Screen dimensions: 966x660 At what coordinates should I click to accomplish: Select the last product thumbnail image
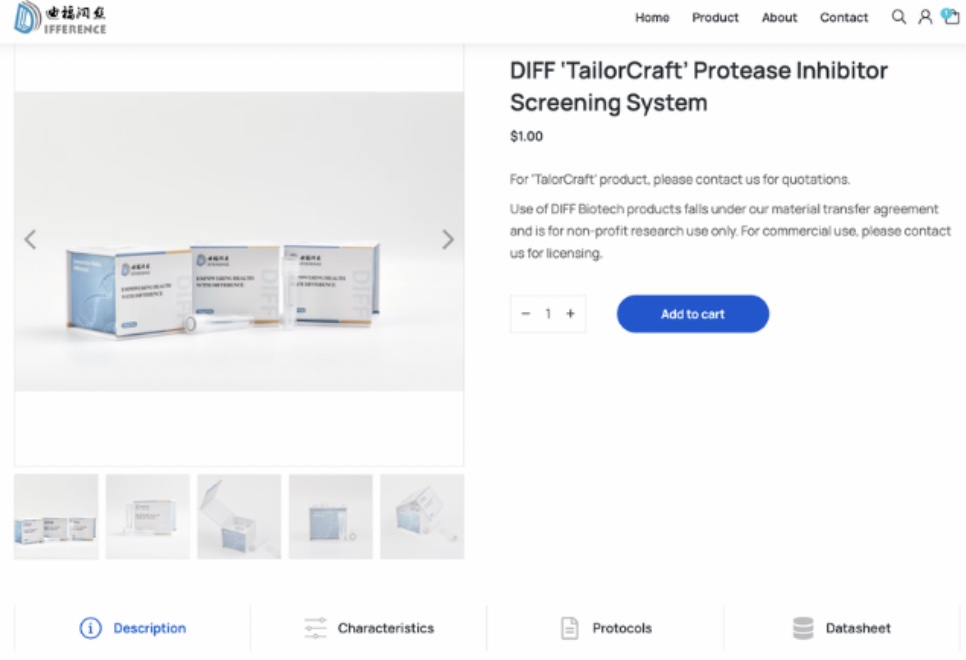click(x=422, y=516)
